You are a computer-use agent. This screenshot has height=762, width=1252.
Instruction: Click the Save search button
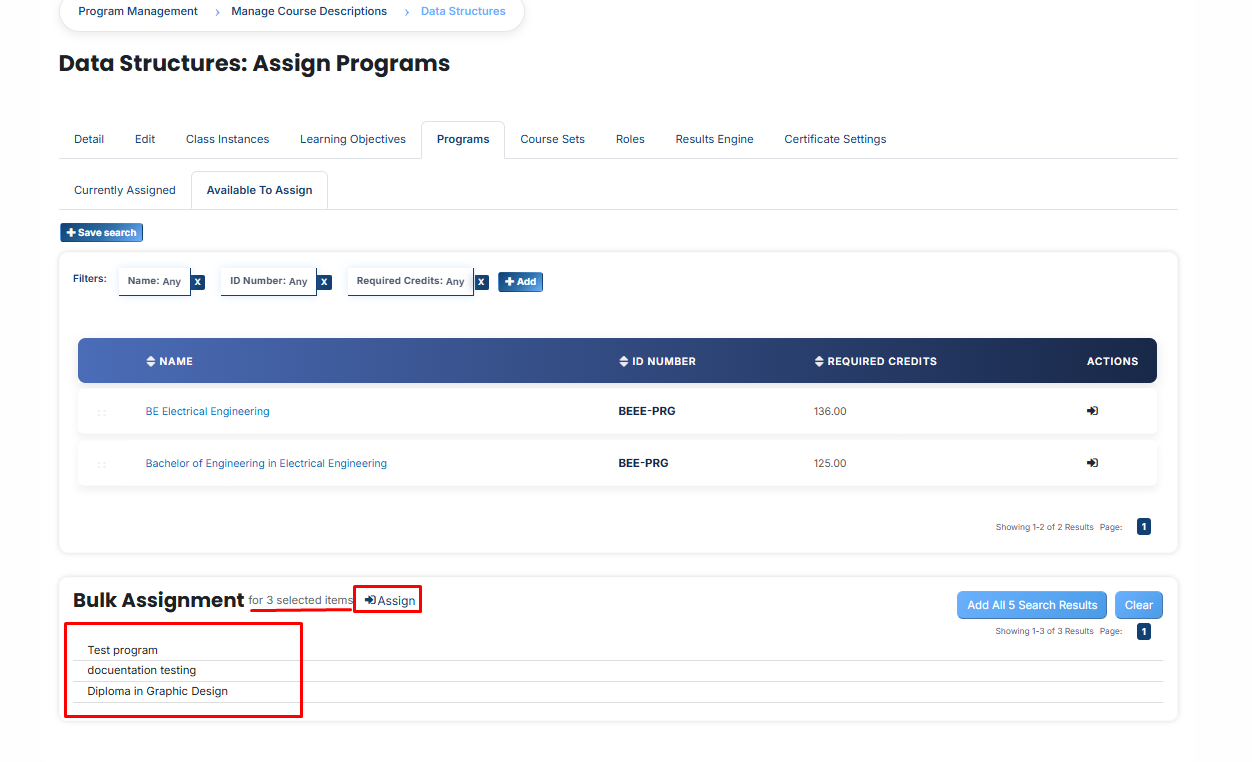[101, 233]
